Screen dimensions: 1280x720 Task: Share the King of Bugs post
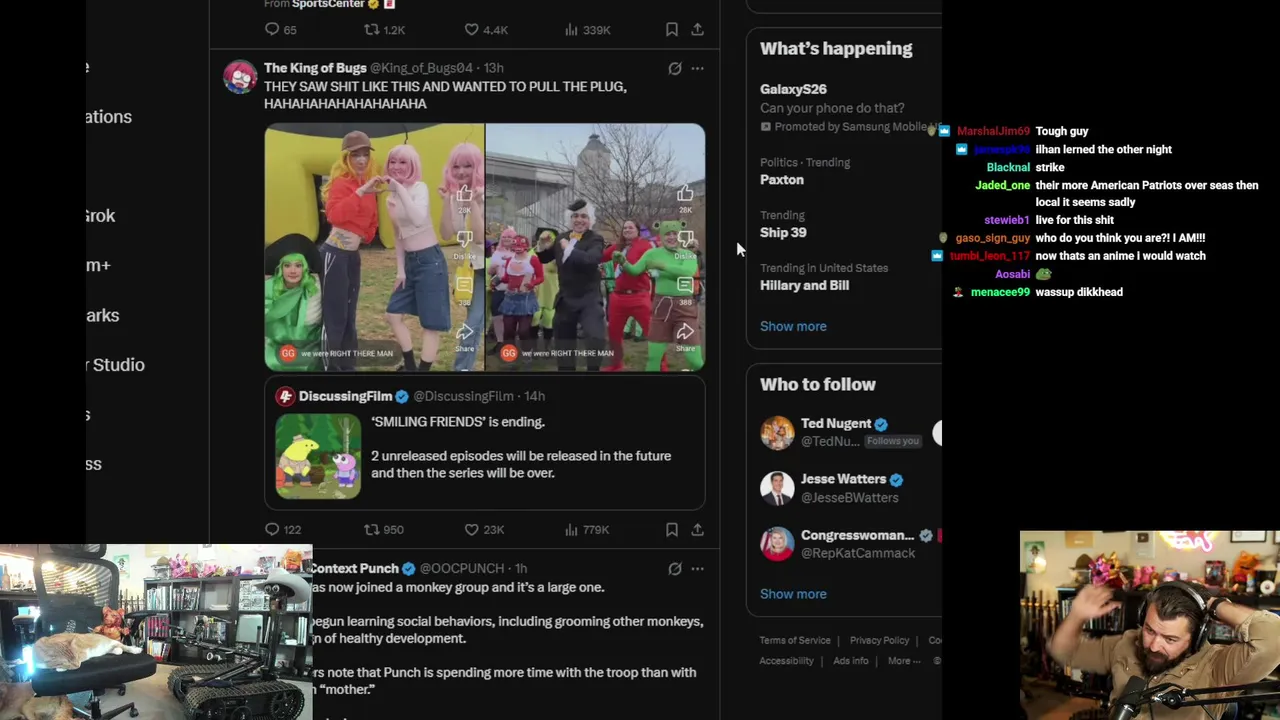[697, 530]
